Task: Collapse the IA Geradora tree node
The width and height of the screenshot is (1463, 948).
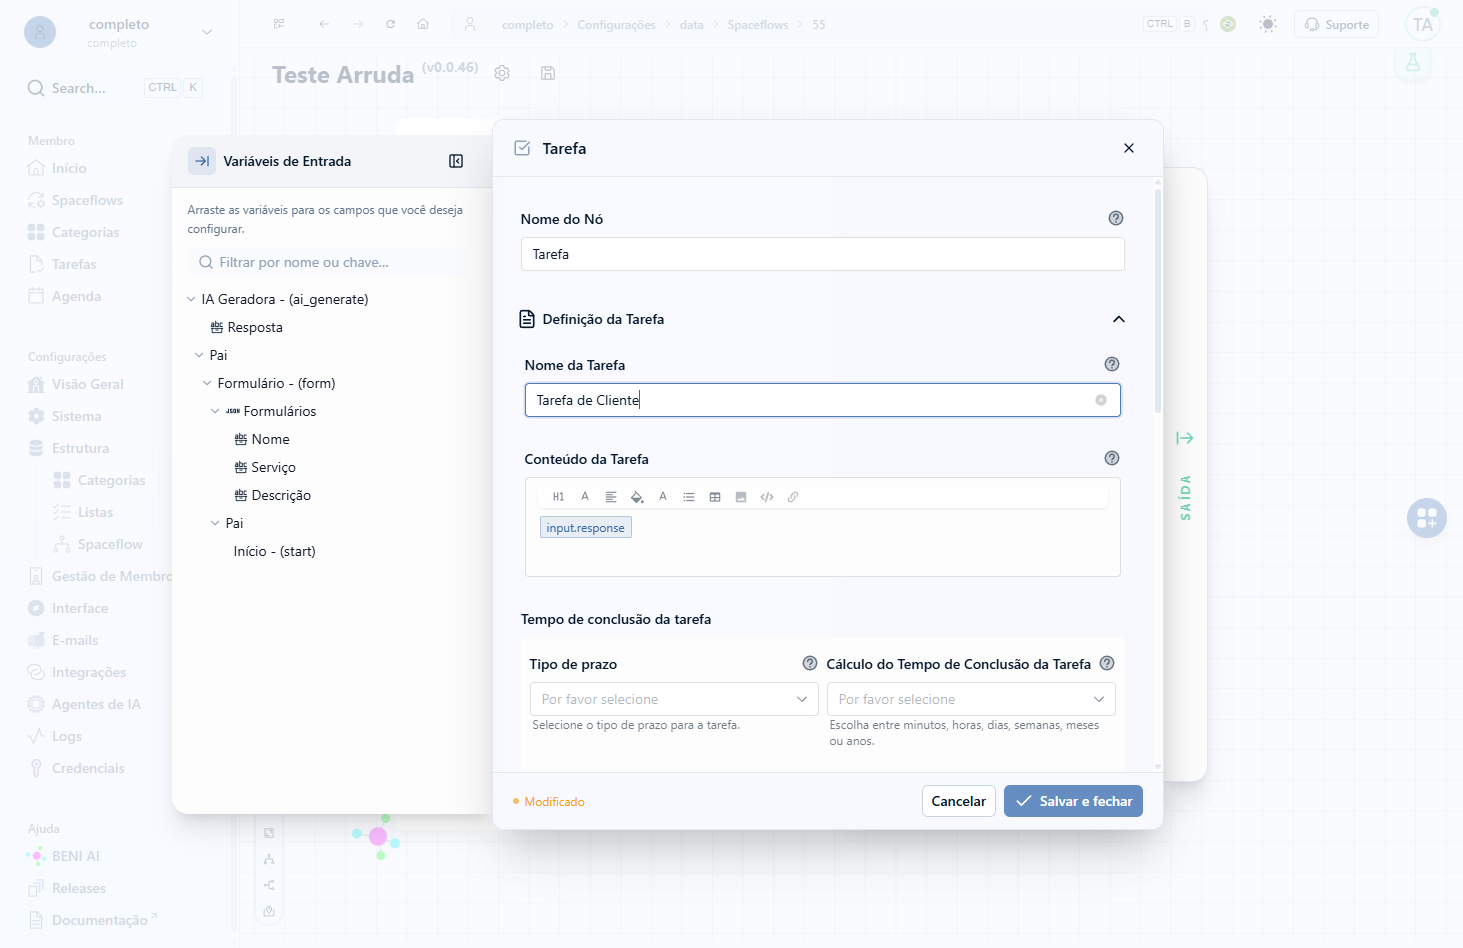Action: pyautogui.click(x=191, y=299)
